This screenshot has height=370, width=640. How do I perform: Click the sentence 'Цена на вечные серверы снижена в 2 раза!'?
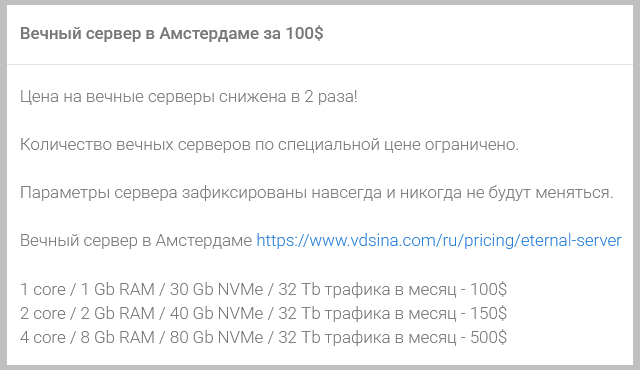189,97
